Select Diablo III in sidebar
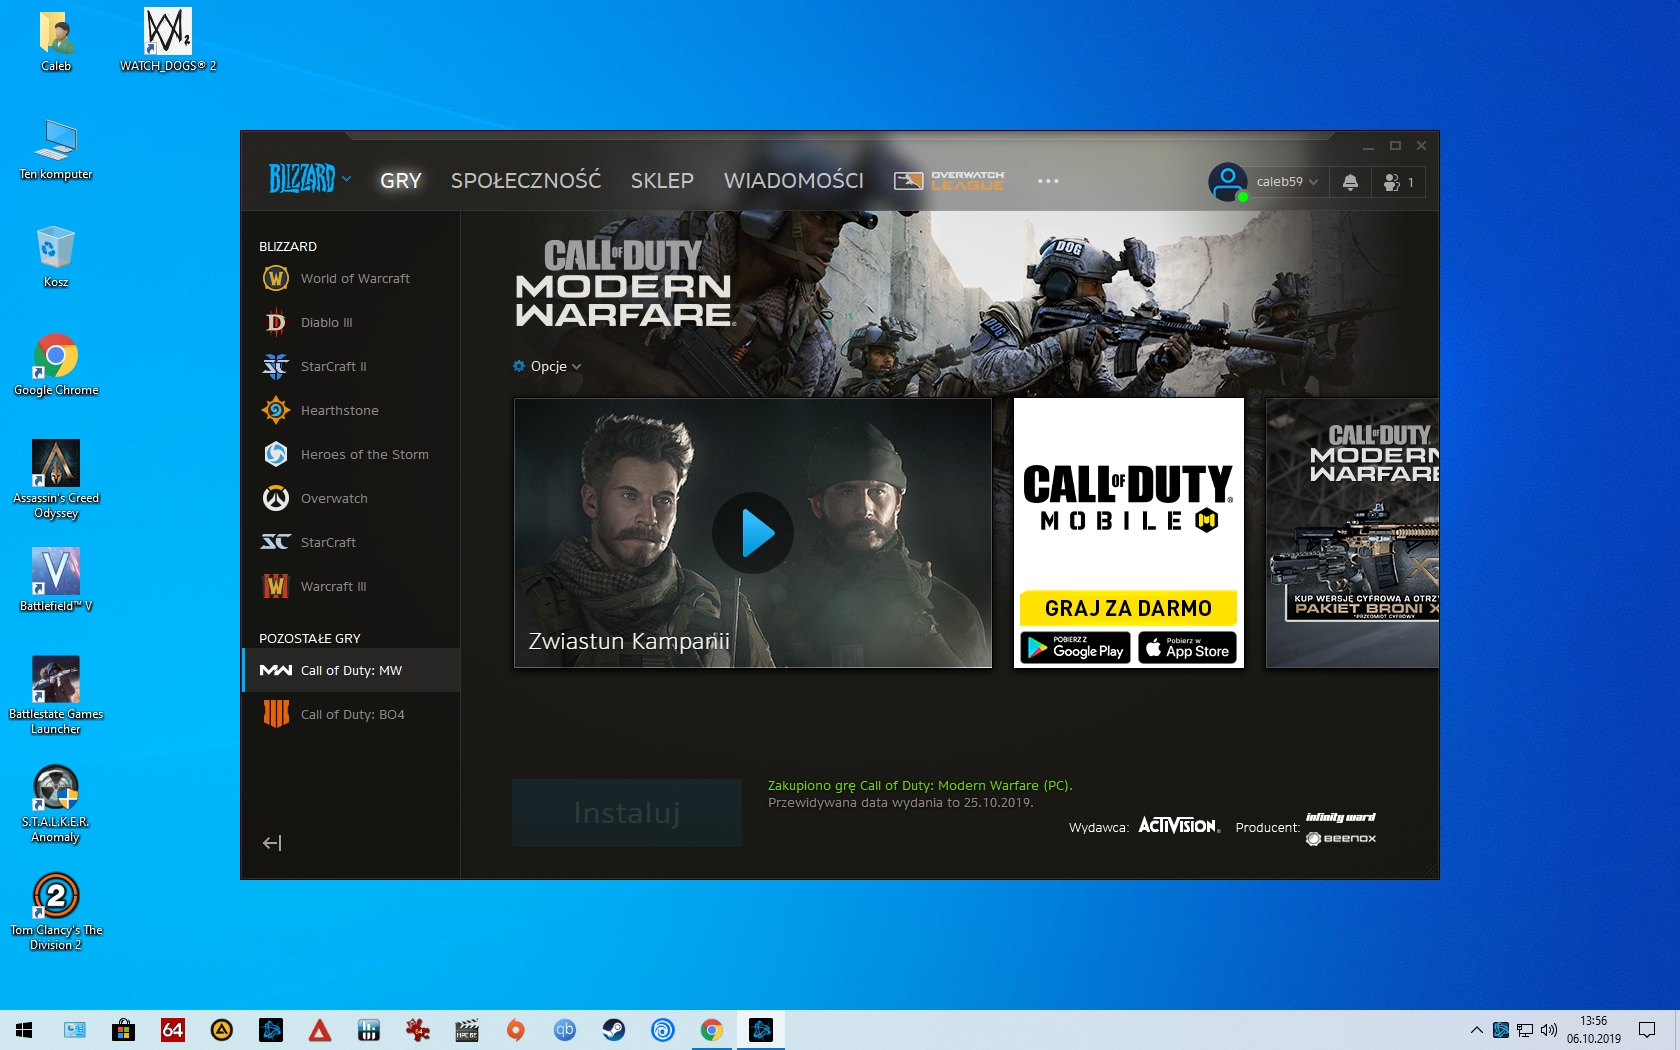The width and height of the screenshot is (1680, 1050). click(350, 322)
